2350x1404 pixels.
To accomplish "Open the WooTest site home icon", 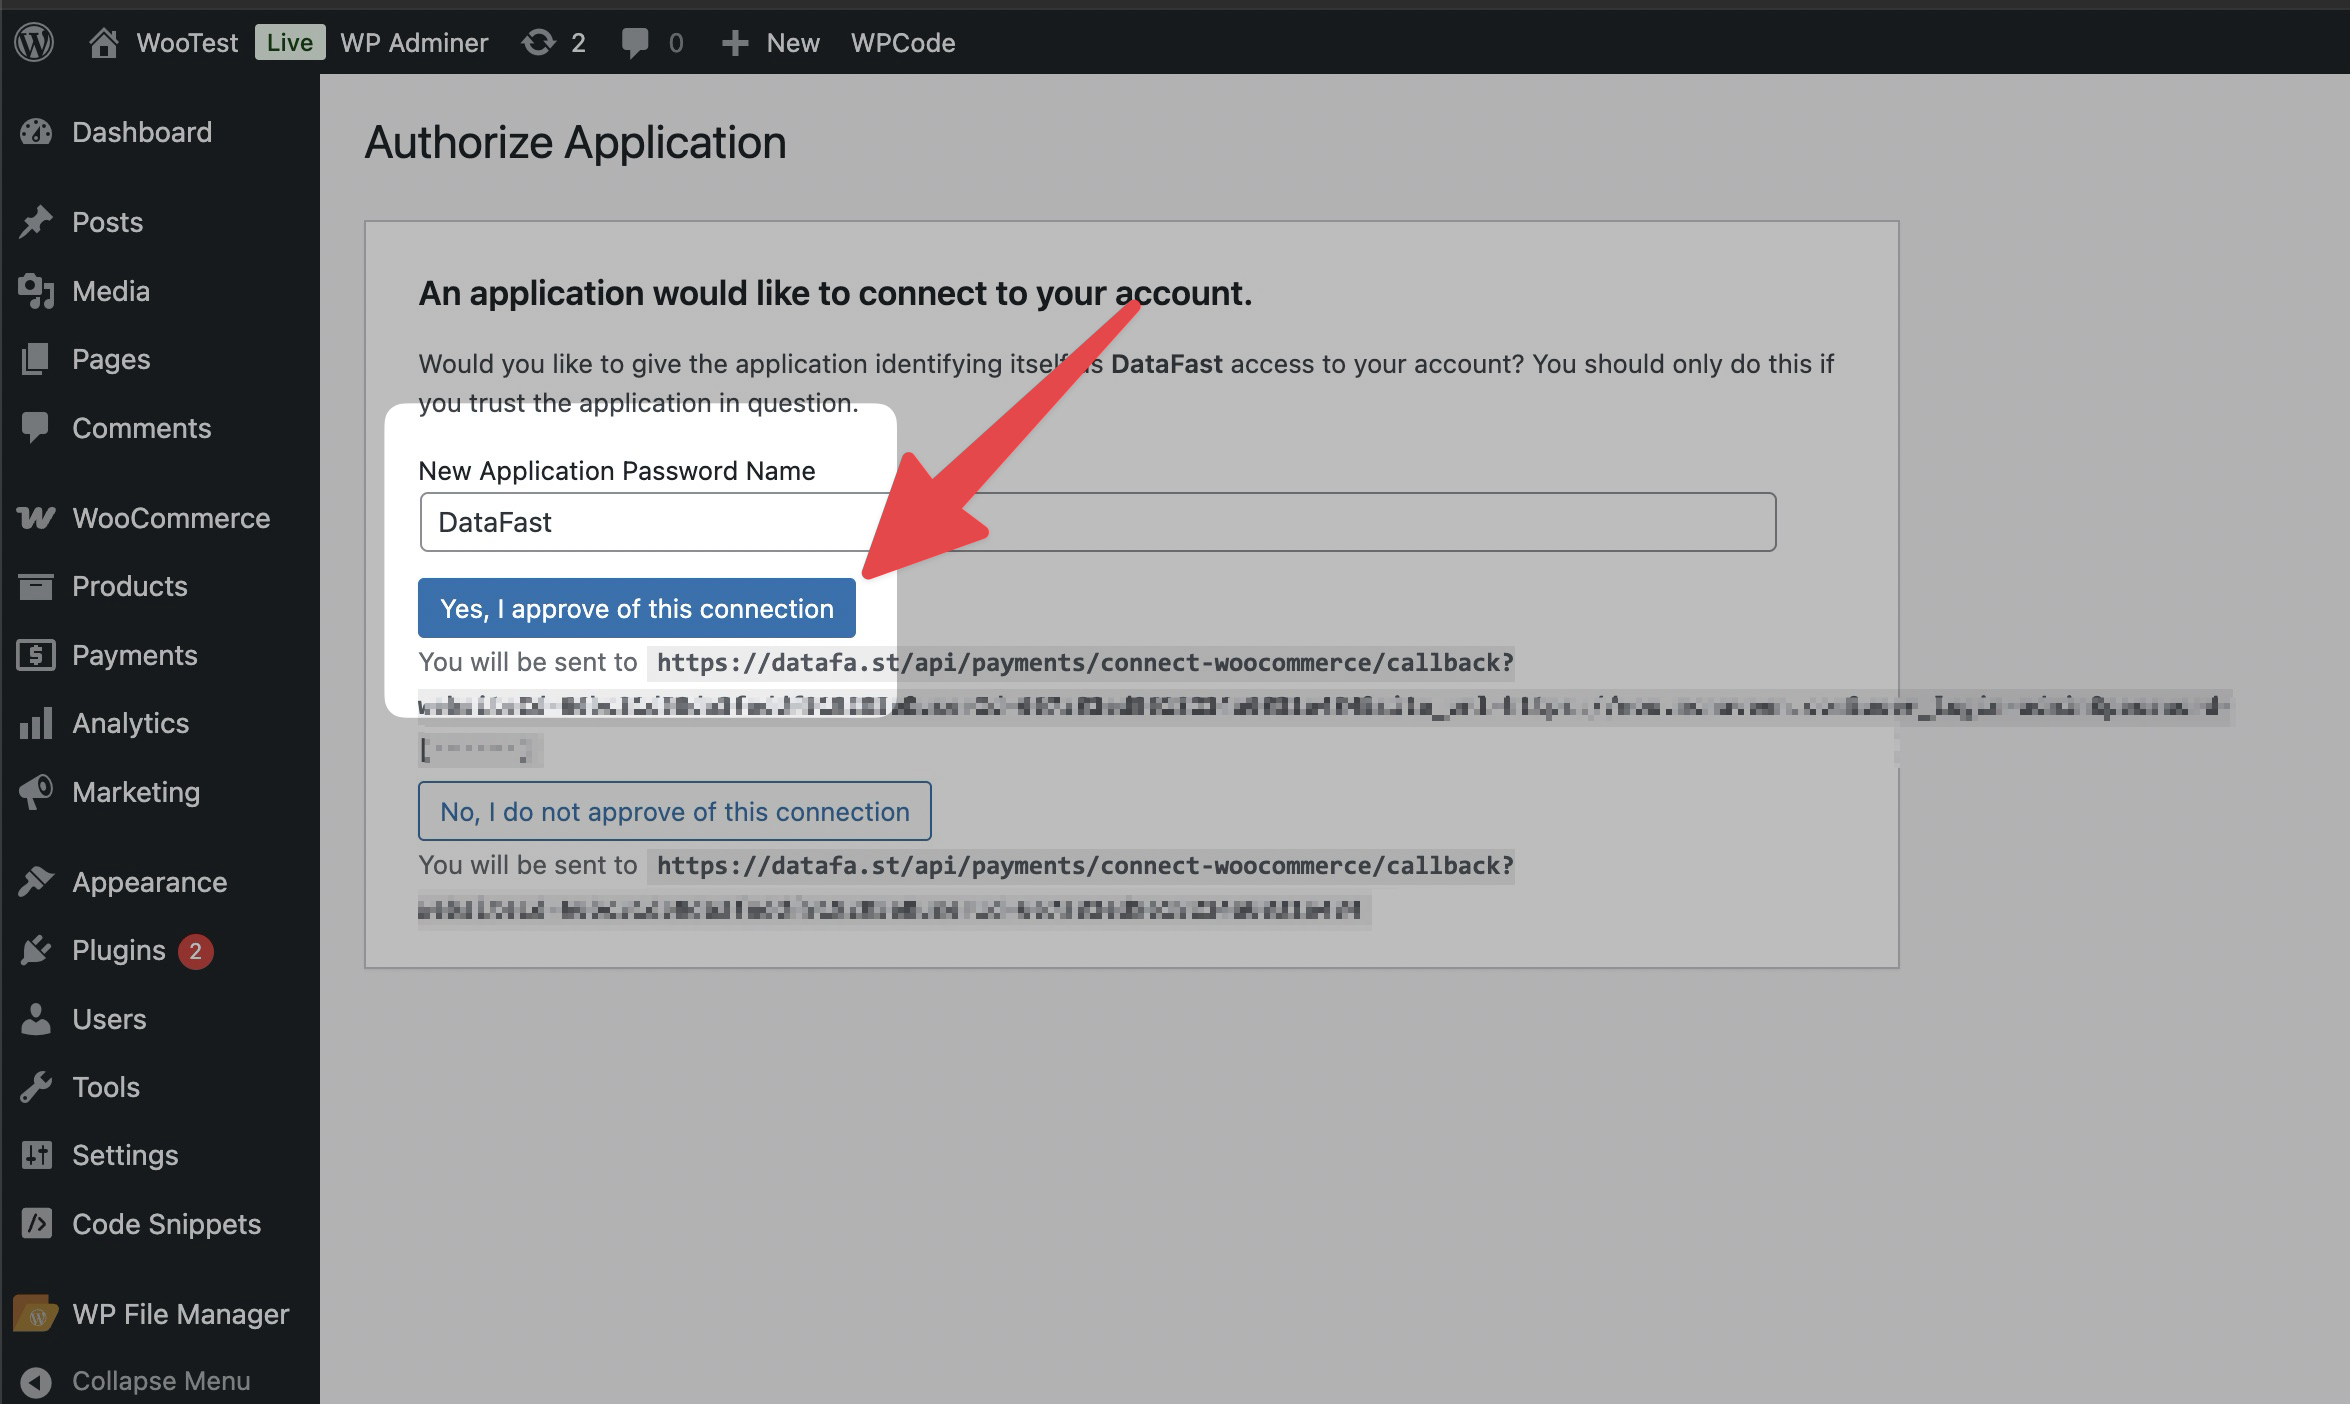I will (103, 42).
